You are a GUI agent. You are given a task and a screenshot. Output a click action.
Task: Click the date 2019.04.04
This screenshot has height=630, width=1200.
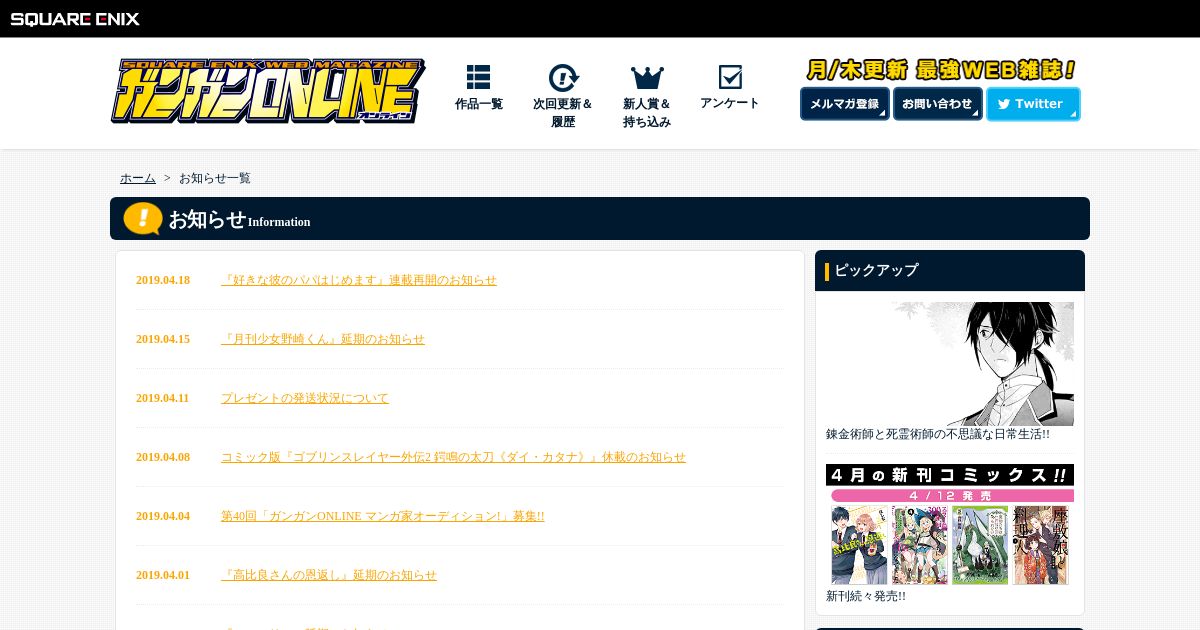pos(163,516)
